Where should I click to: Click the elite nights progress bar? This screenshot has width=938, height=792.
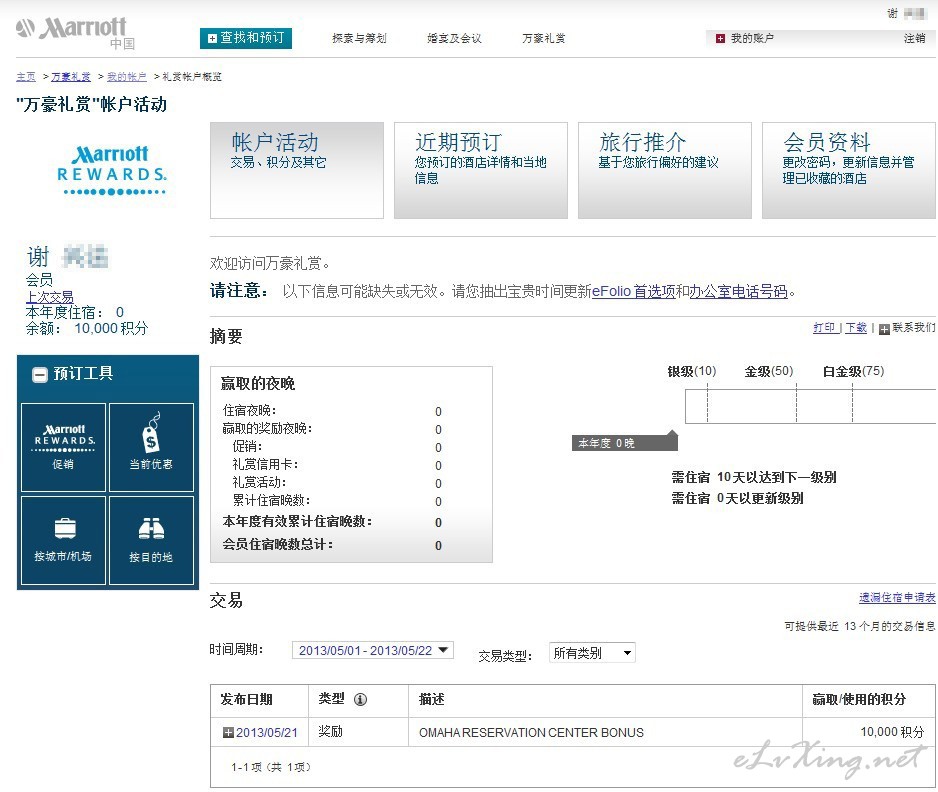coord(811,406)
